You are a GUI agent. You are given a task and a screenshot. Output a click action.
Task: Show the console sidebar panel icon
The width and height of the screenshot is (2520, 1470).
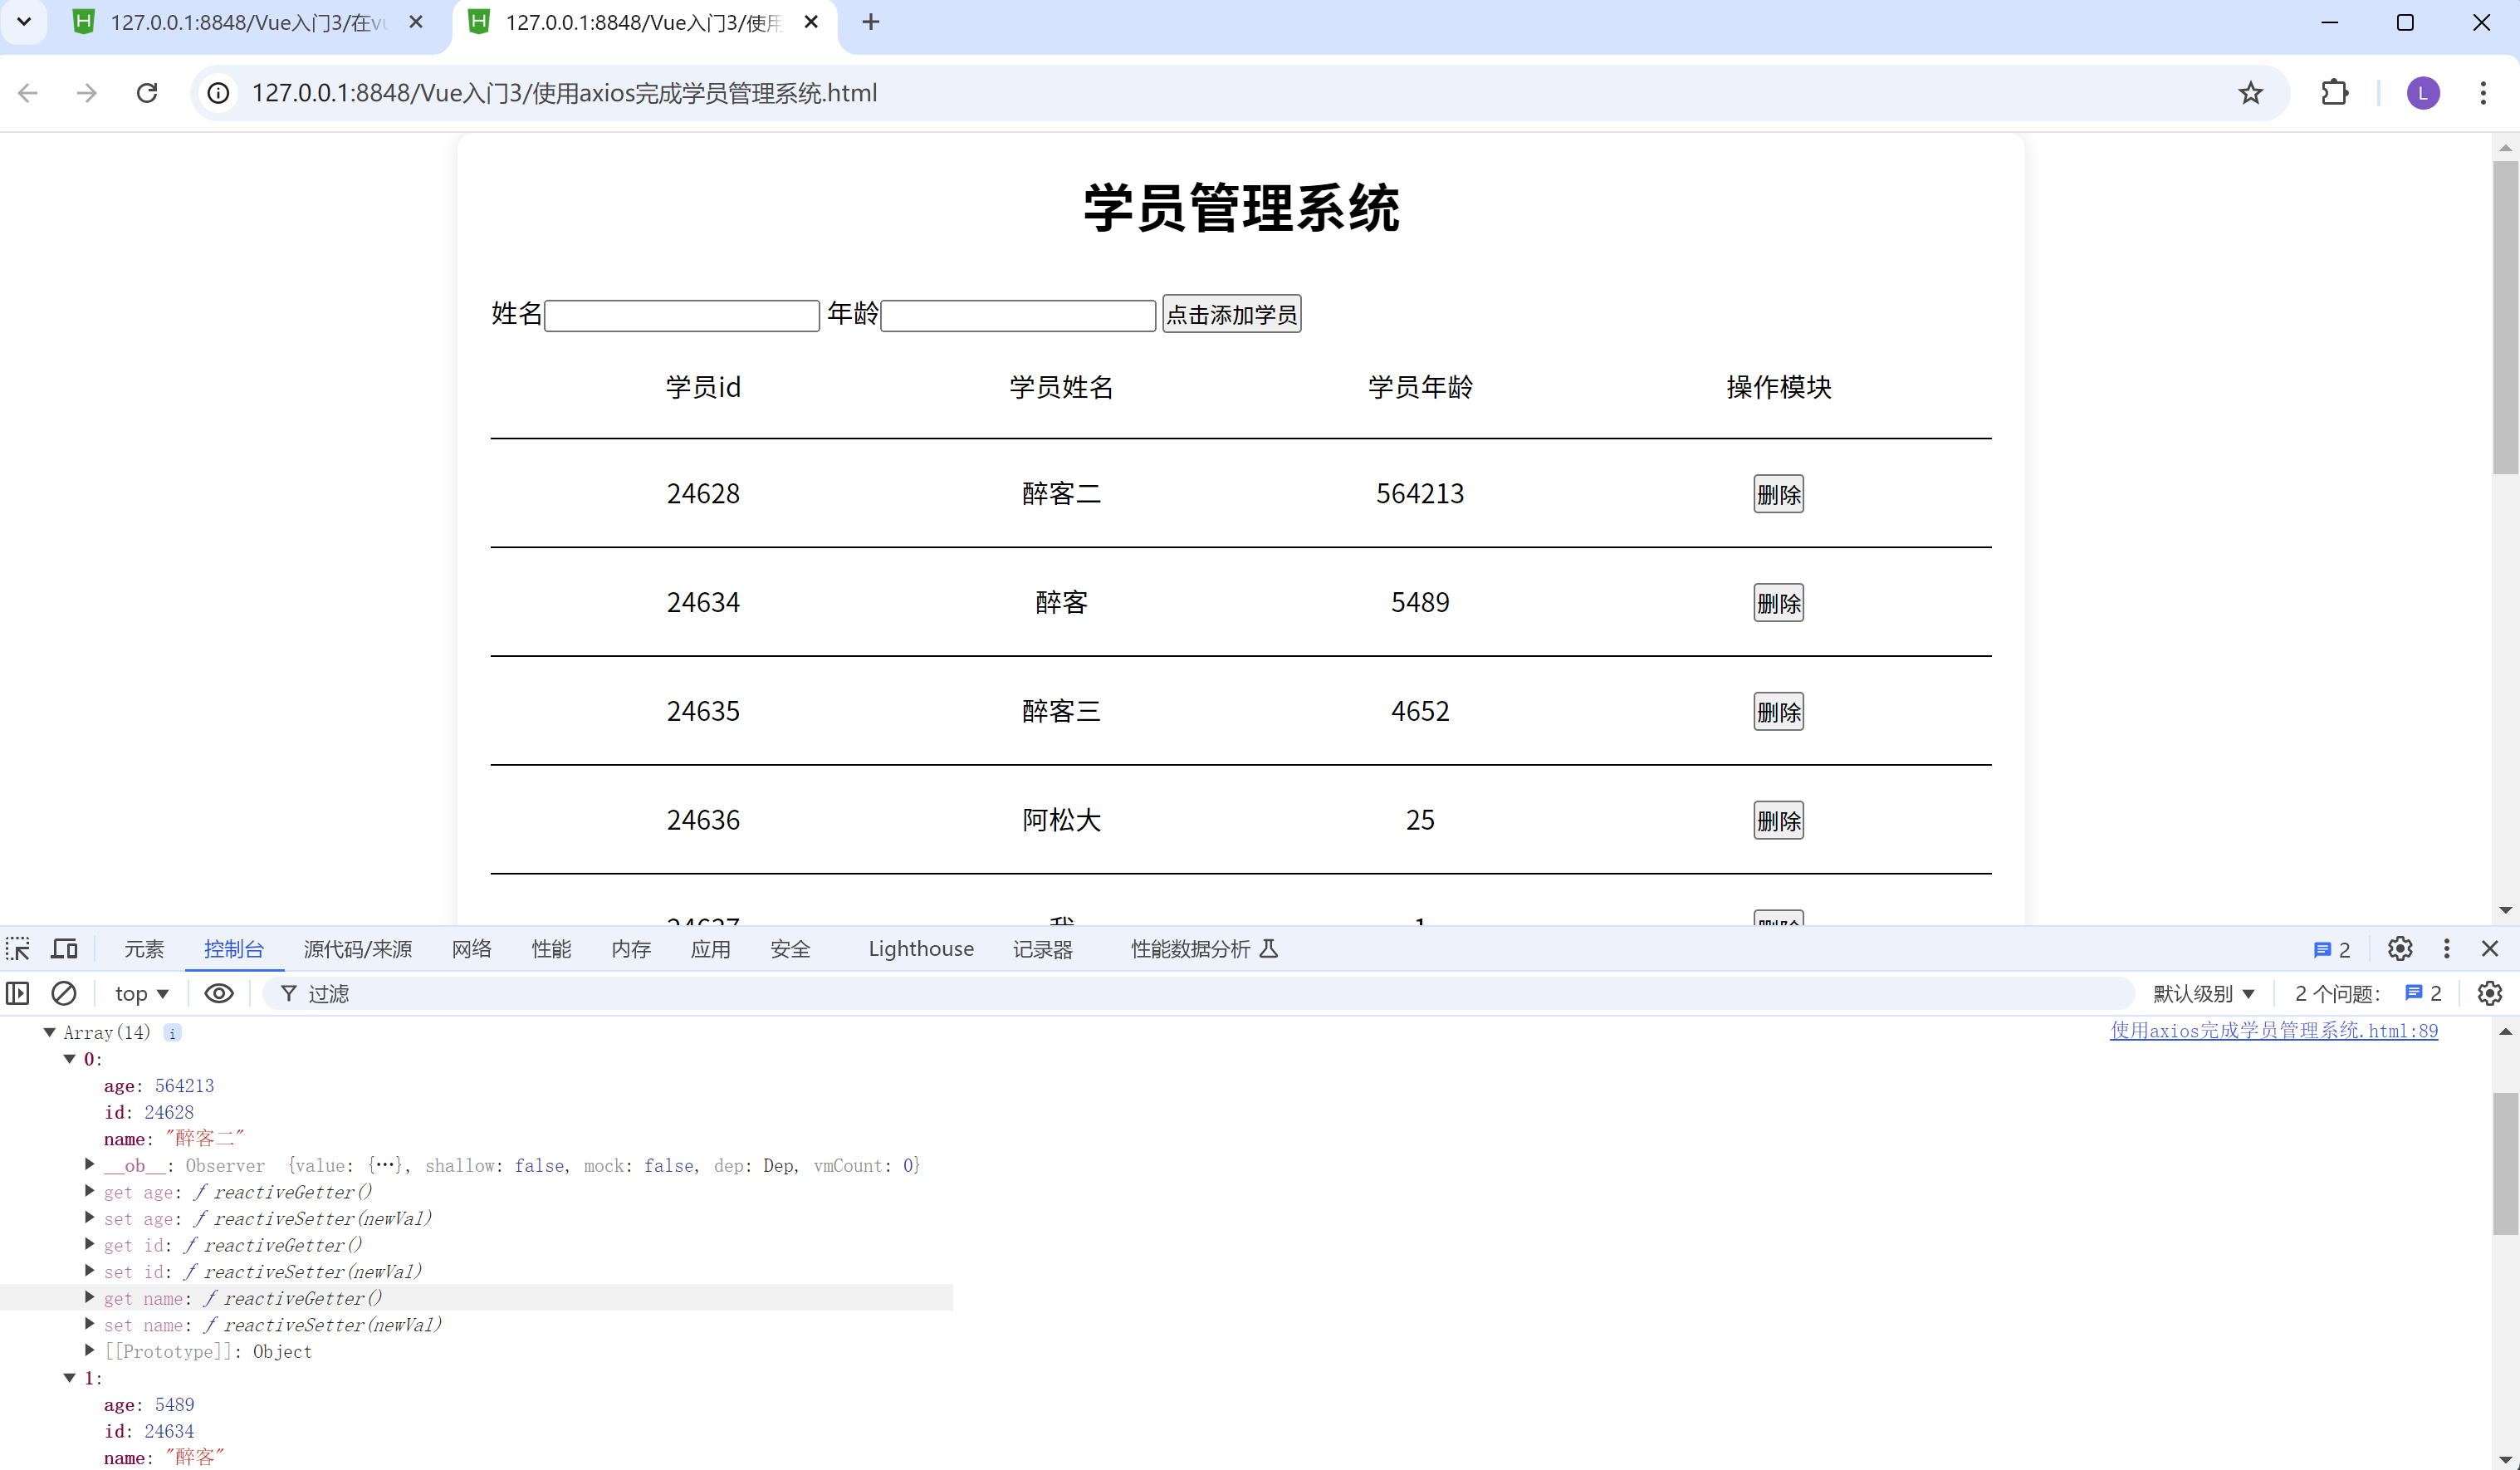pos(18,993)
